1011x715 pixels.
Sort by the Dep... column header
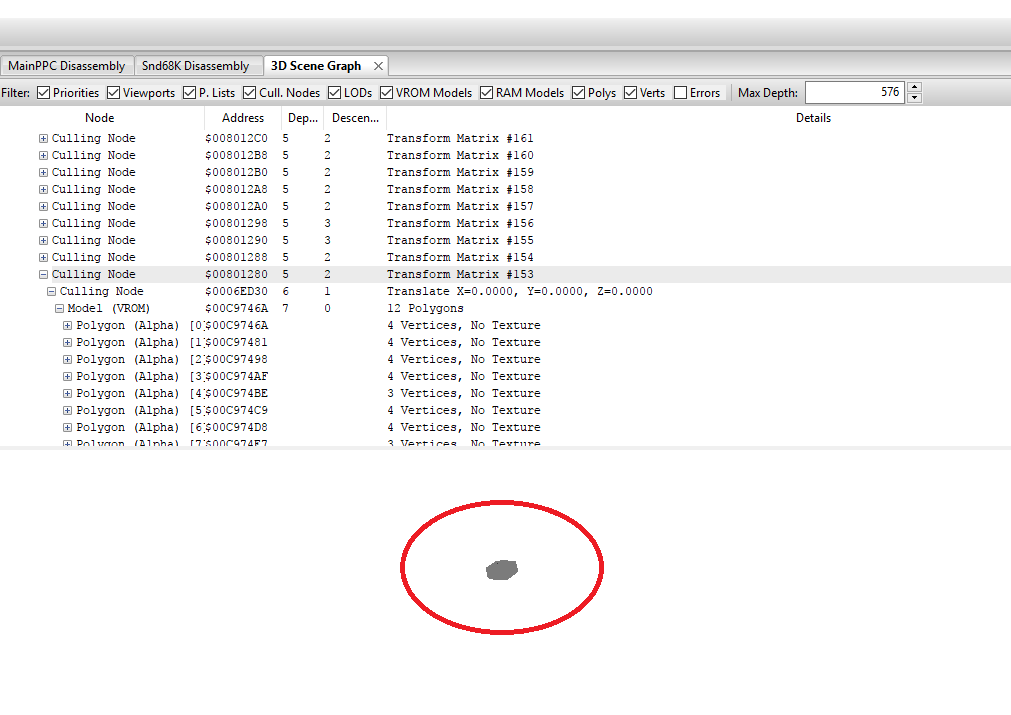[302, 118]
